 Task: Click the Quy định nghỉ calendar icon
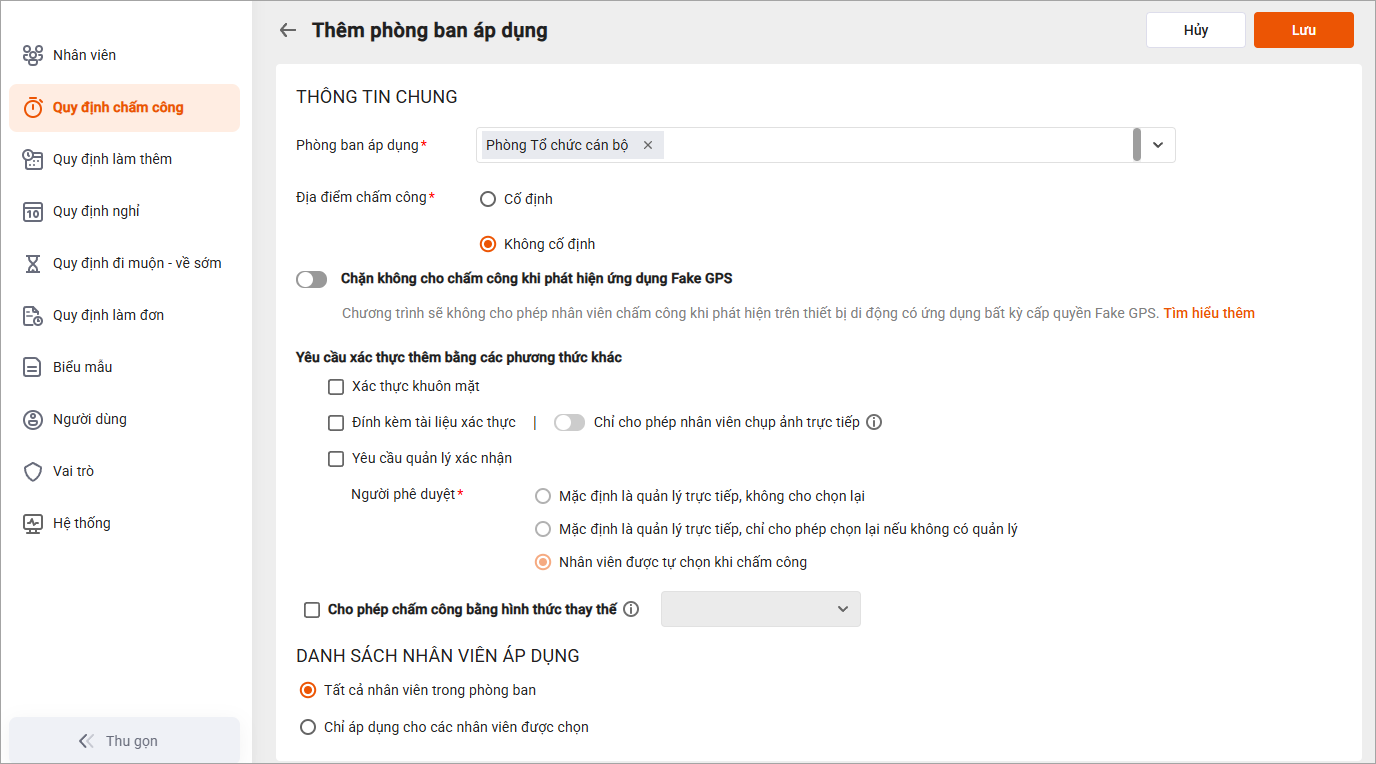point(33,211)
